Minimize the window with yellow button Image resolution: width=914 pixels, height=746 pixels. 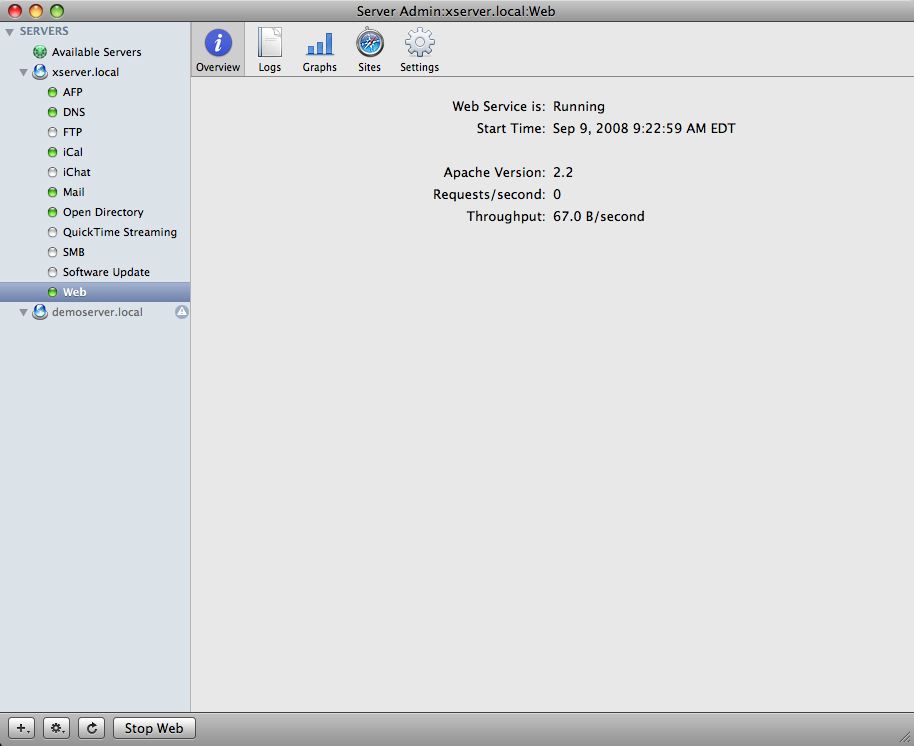[36, 10]
